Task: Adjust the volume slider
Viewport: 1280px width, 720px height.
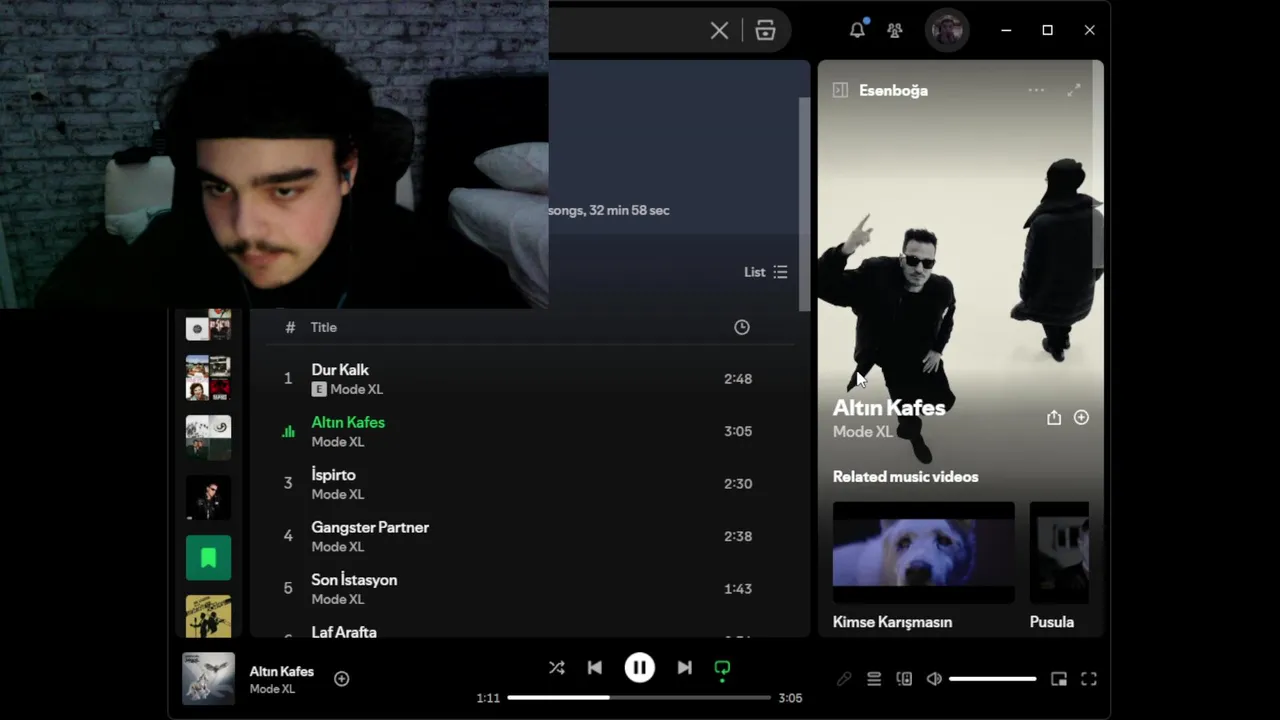Action: tap(992, 679)
